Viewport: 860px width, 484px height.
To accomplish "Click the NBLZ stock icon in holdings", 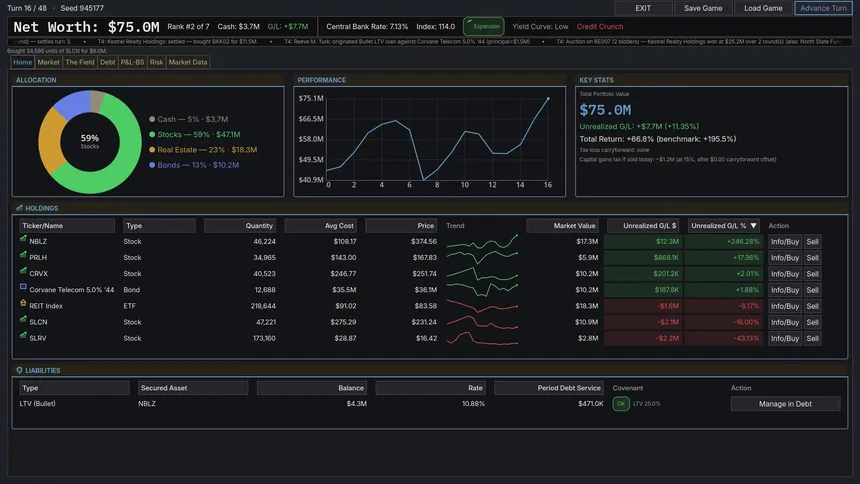I will click(23, 239).
